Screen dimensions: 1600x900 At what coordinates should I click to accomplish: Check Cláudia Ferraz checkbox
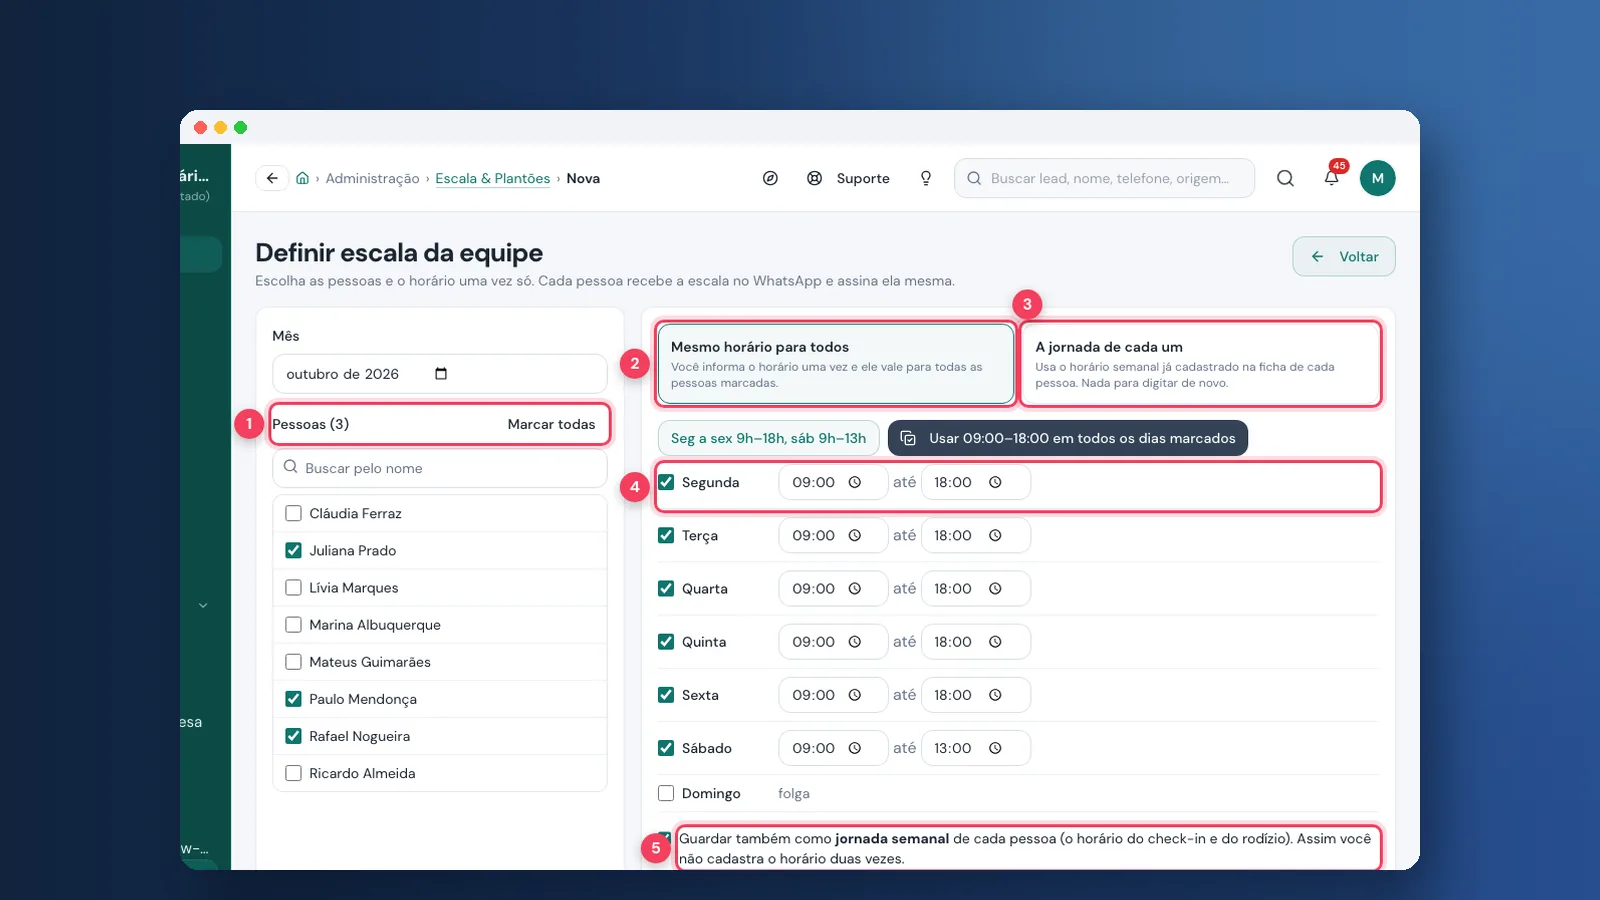[x=293, y=513]
